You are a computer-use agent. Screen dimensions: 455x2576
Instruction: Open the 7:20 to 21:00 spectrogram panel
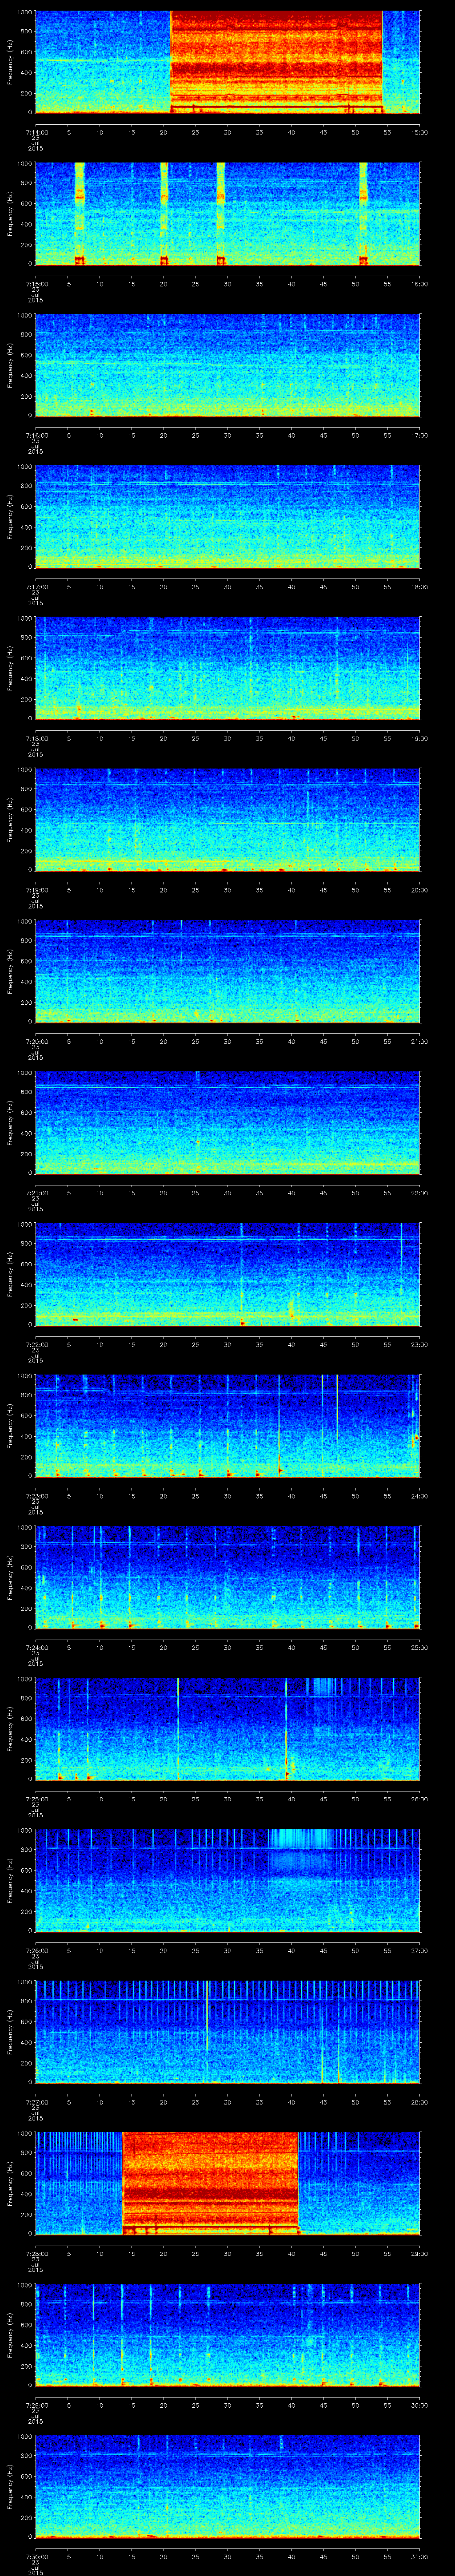(x=227, y=971)
